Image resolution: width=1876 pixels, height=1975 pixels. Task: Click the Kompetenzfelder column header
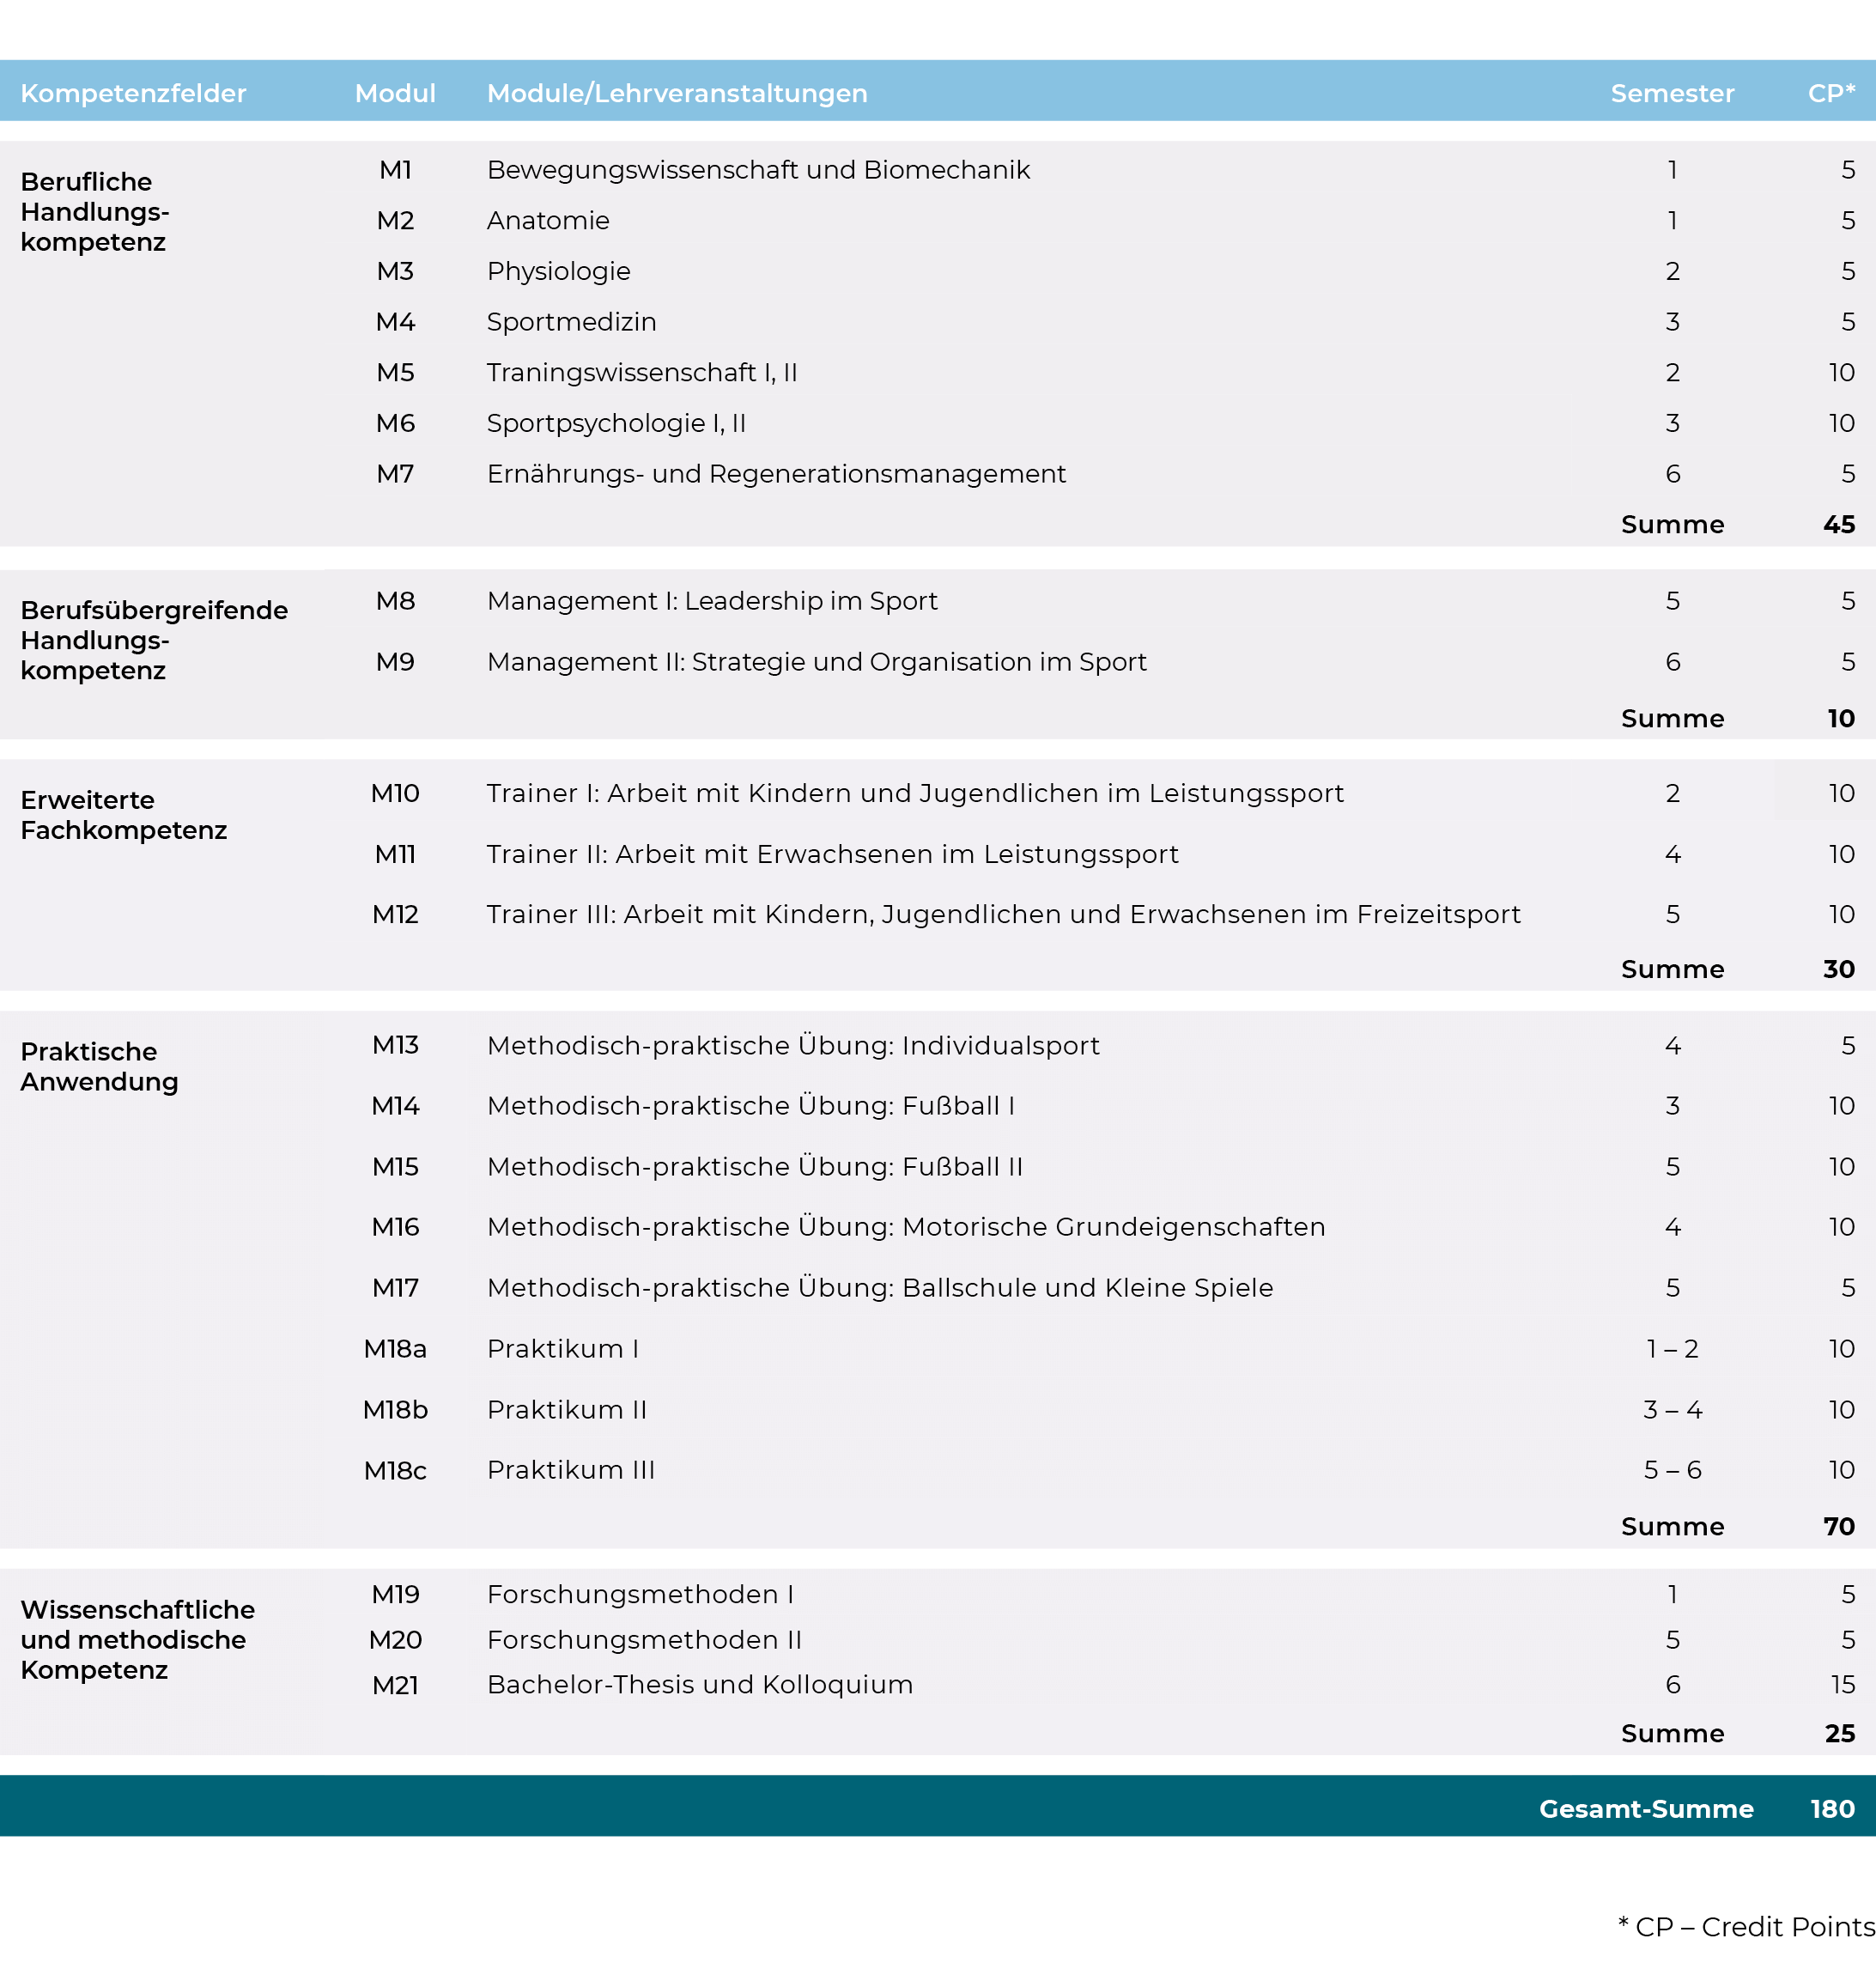(132, 92)
